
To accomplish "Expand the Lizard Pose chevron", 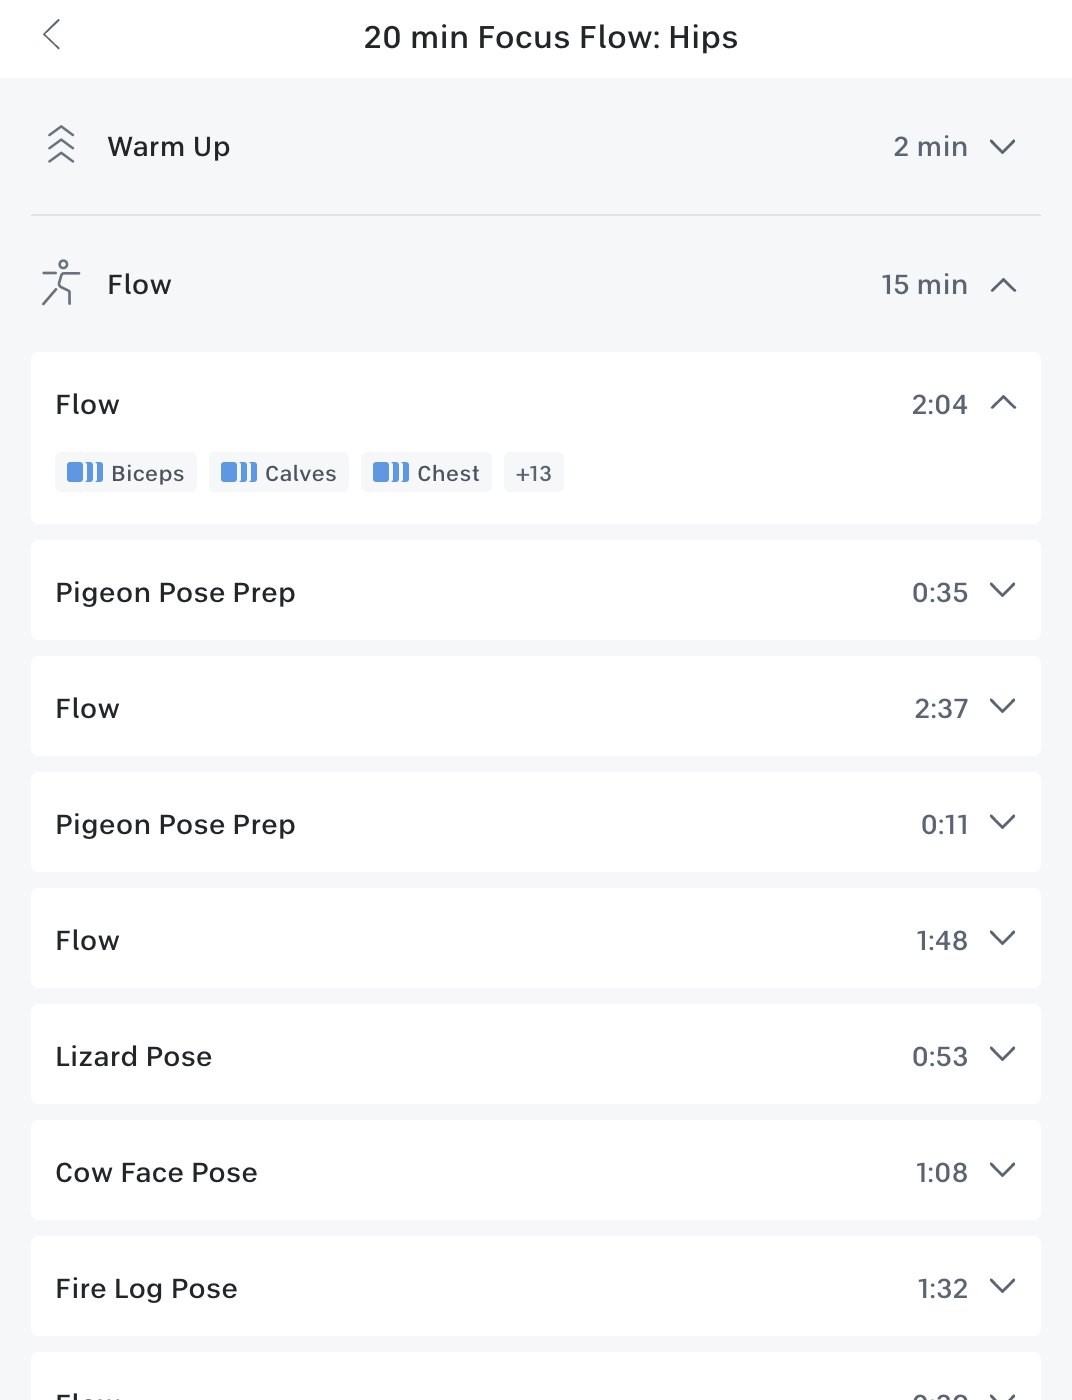I will click(x=1002, y=1054).
